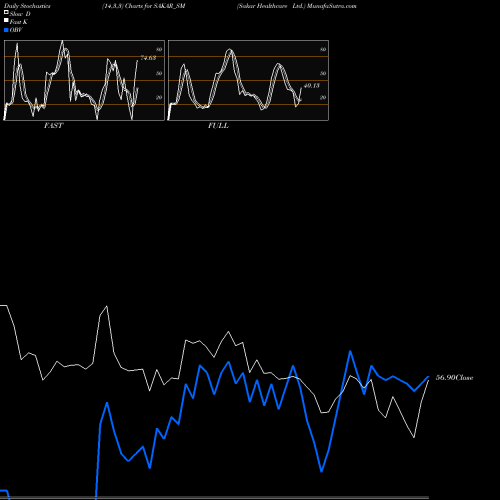Click the 20 level label in FAST chart

[159, 97]
